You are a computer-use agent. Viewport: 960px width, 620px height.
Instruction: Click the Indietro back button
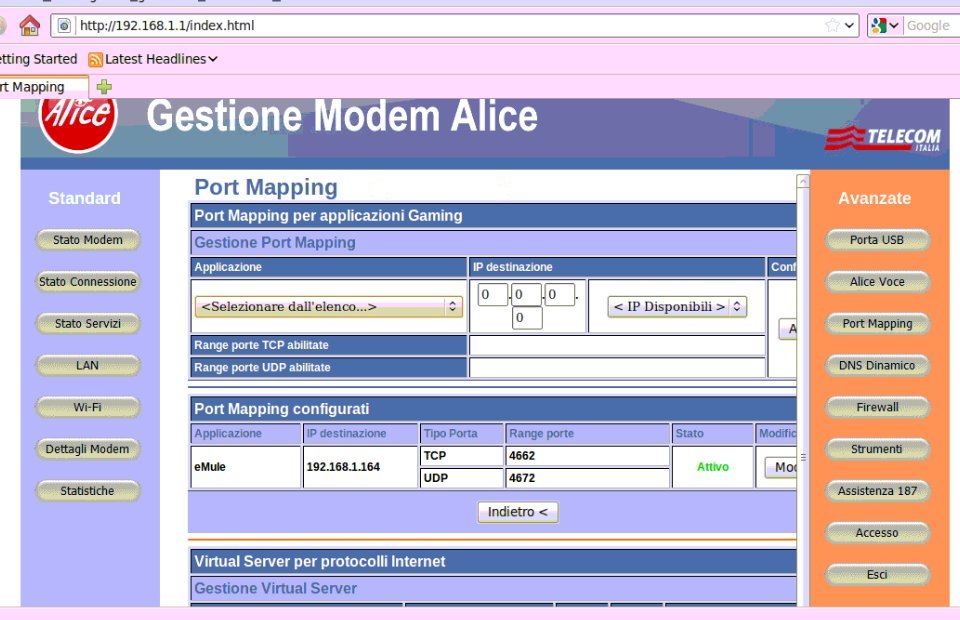pyautogui.click(x=518, y=512)
